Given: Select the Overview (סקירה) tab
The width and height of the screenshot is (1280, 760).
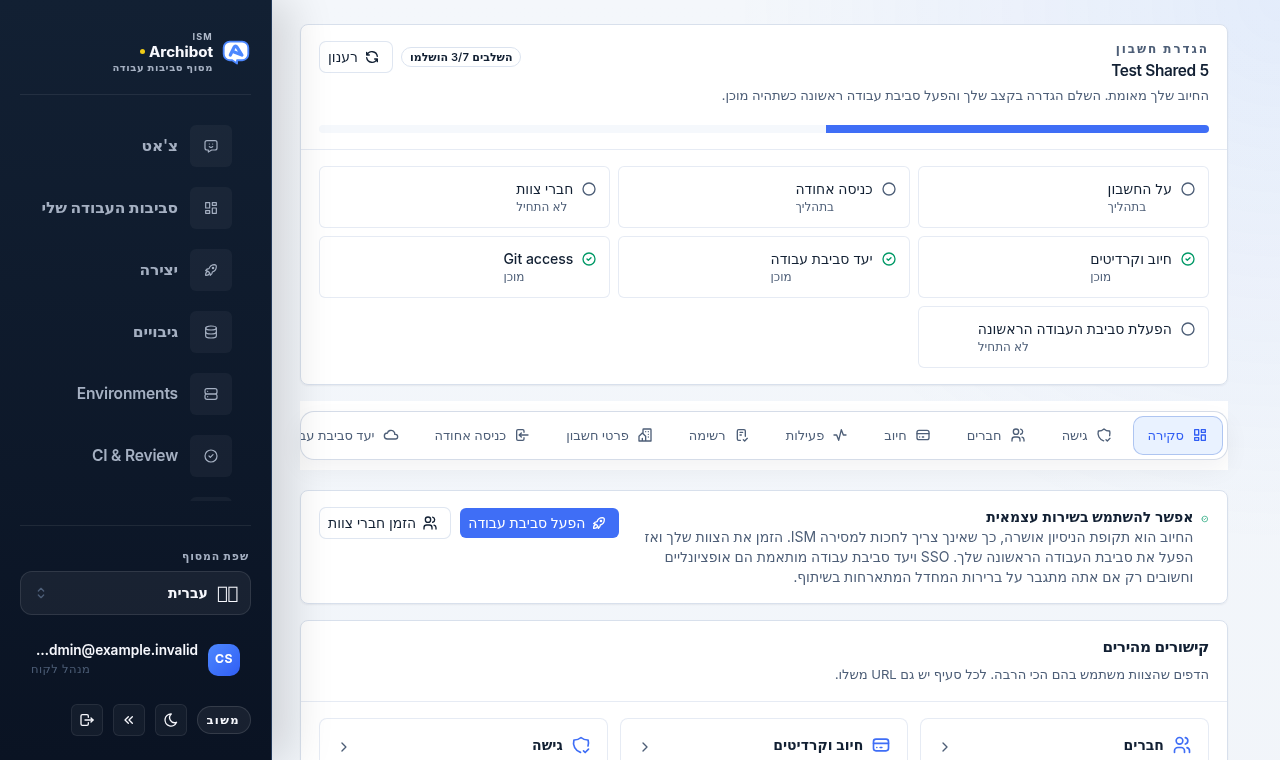Looking at the screenshot, I should pos(1178,435).
